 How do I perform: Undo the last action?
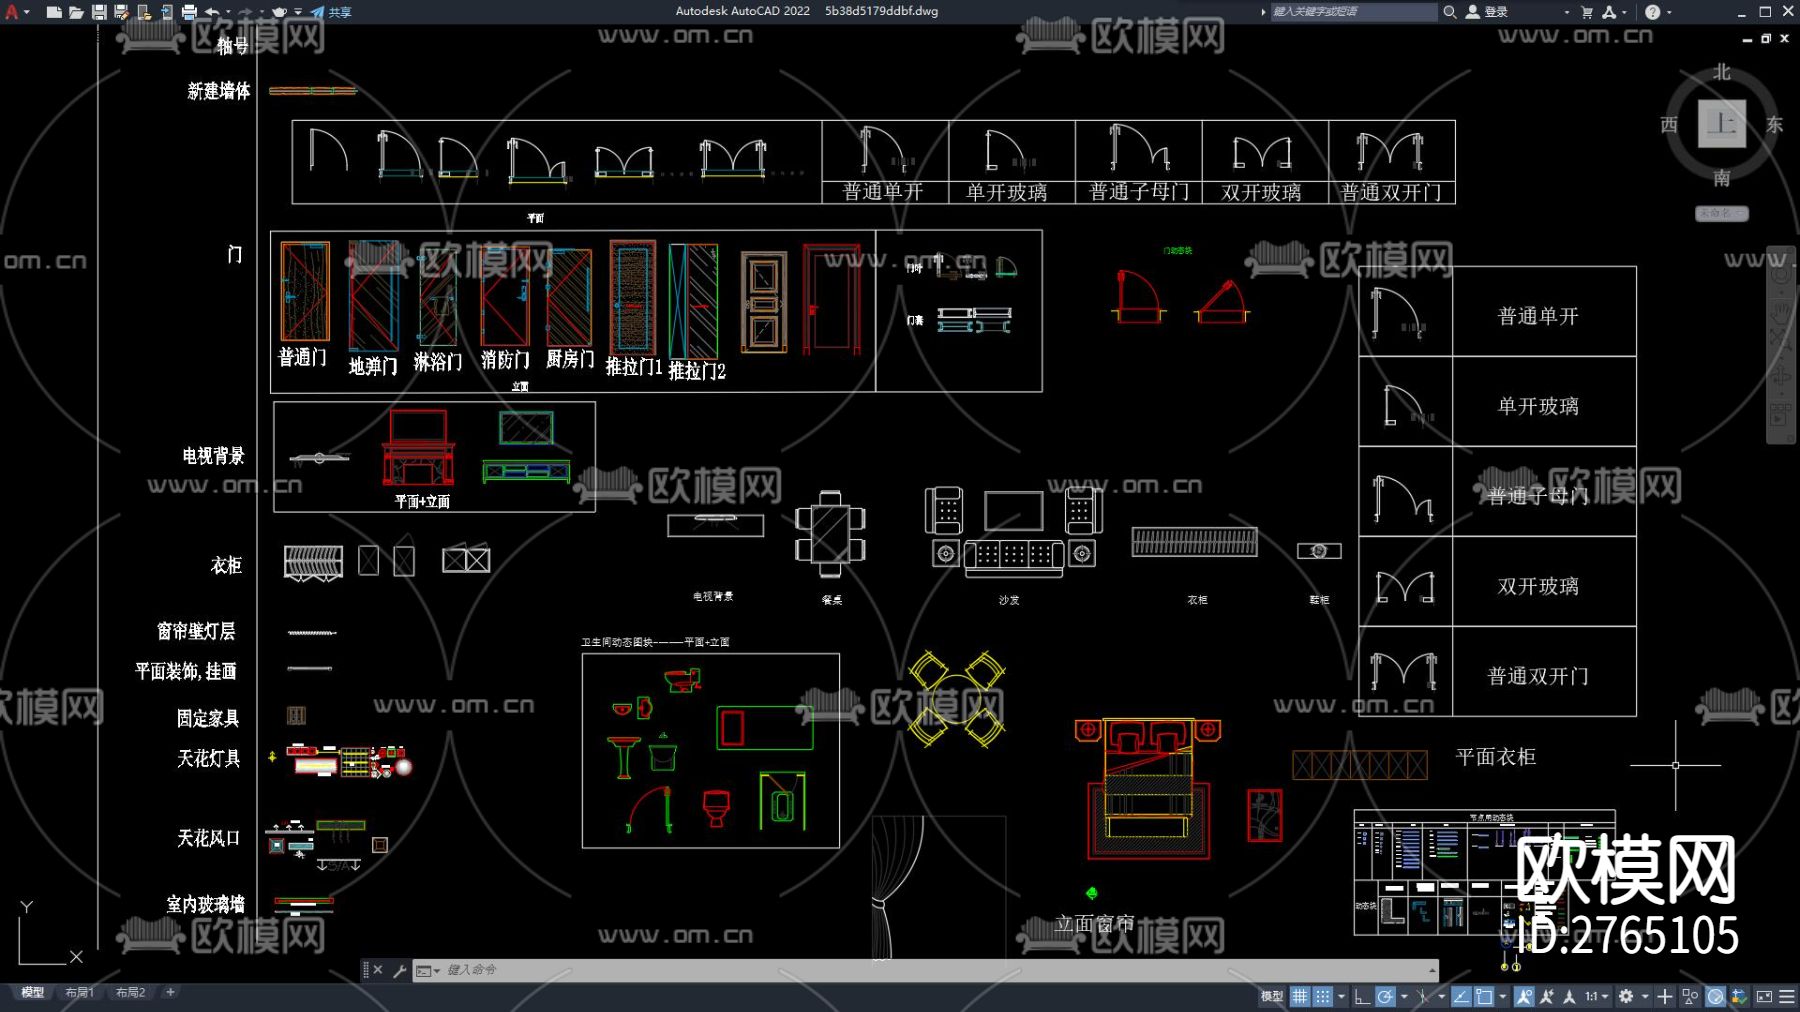[212, 12]
